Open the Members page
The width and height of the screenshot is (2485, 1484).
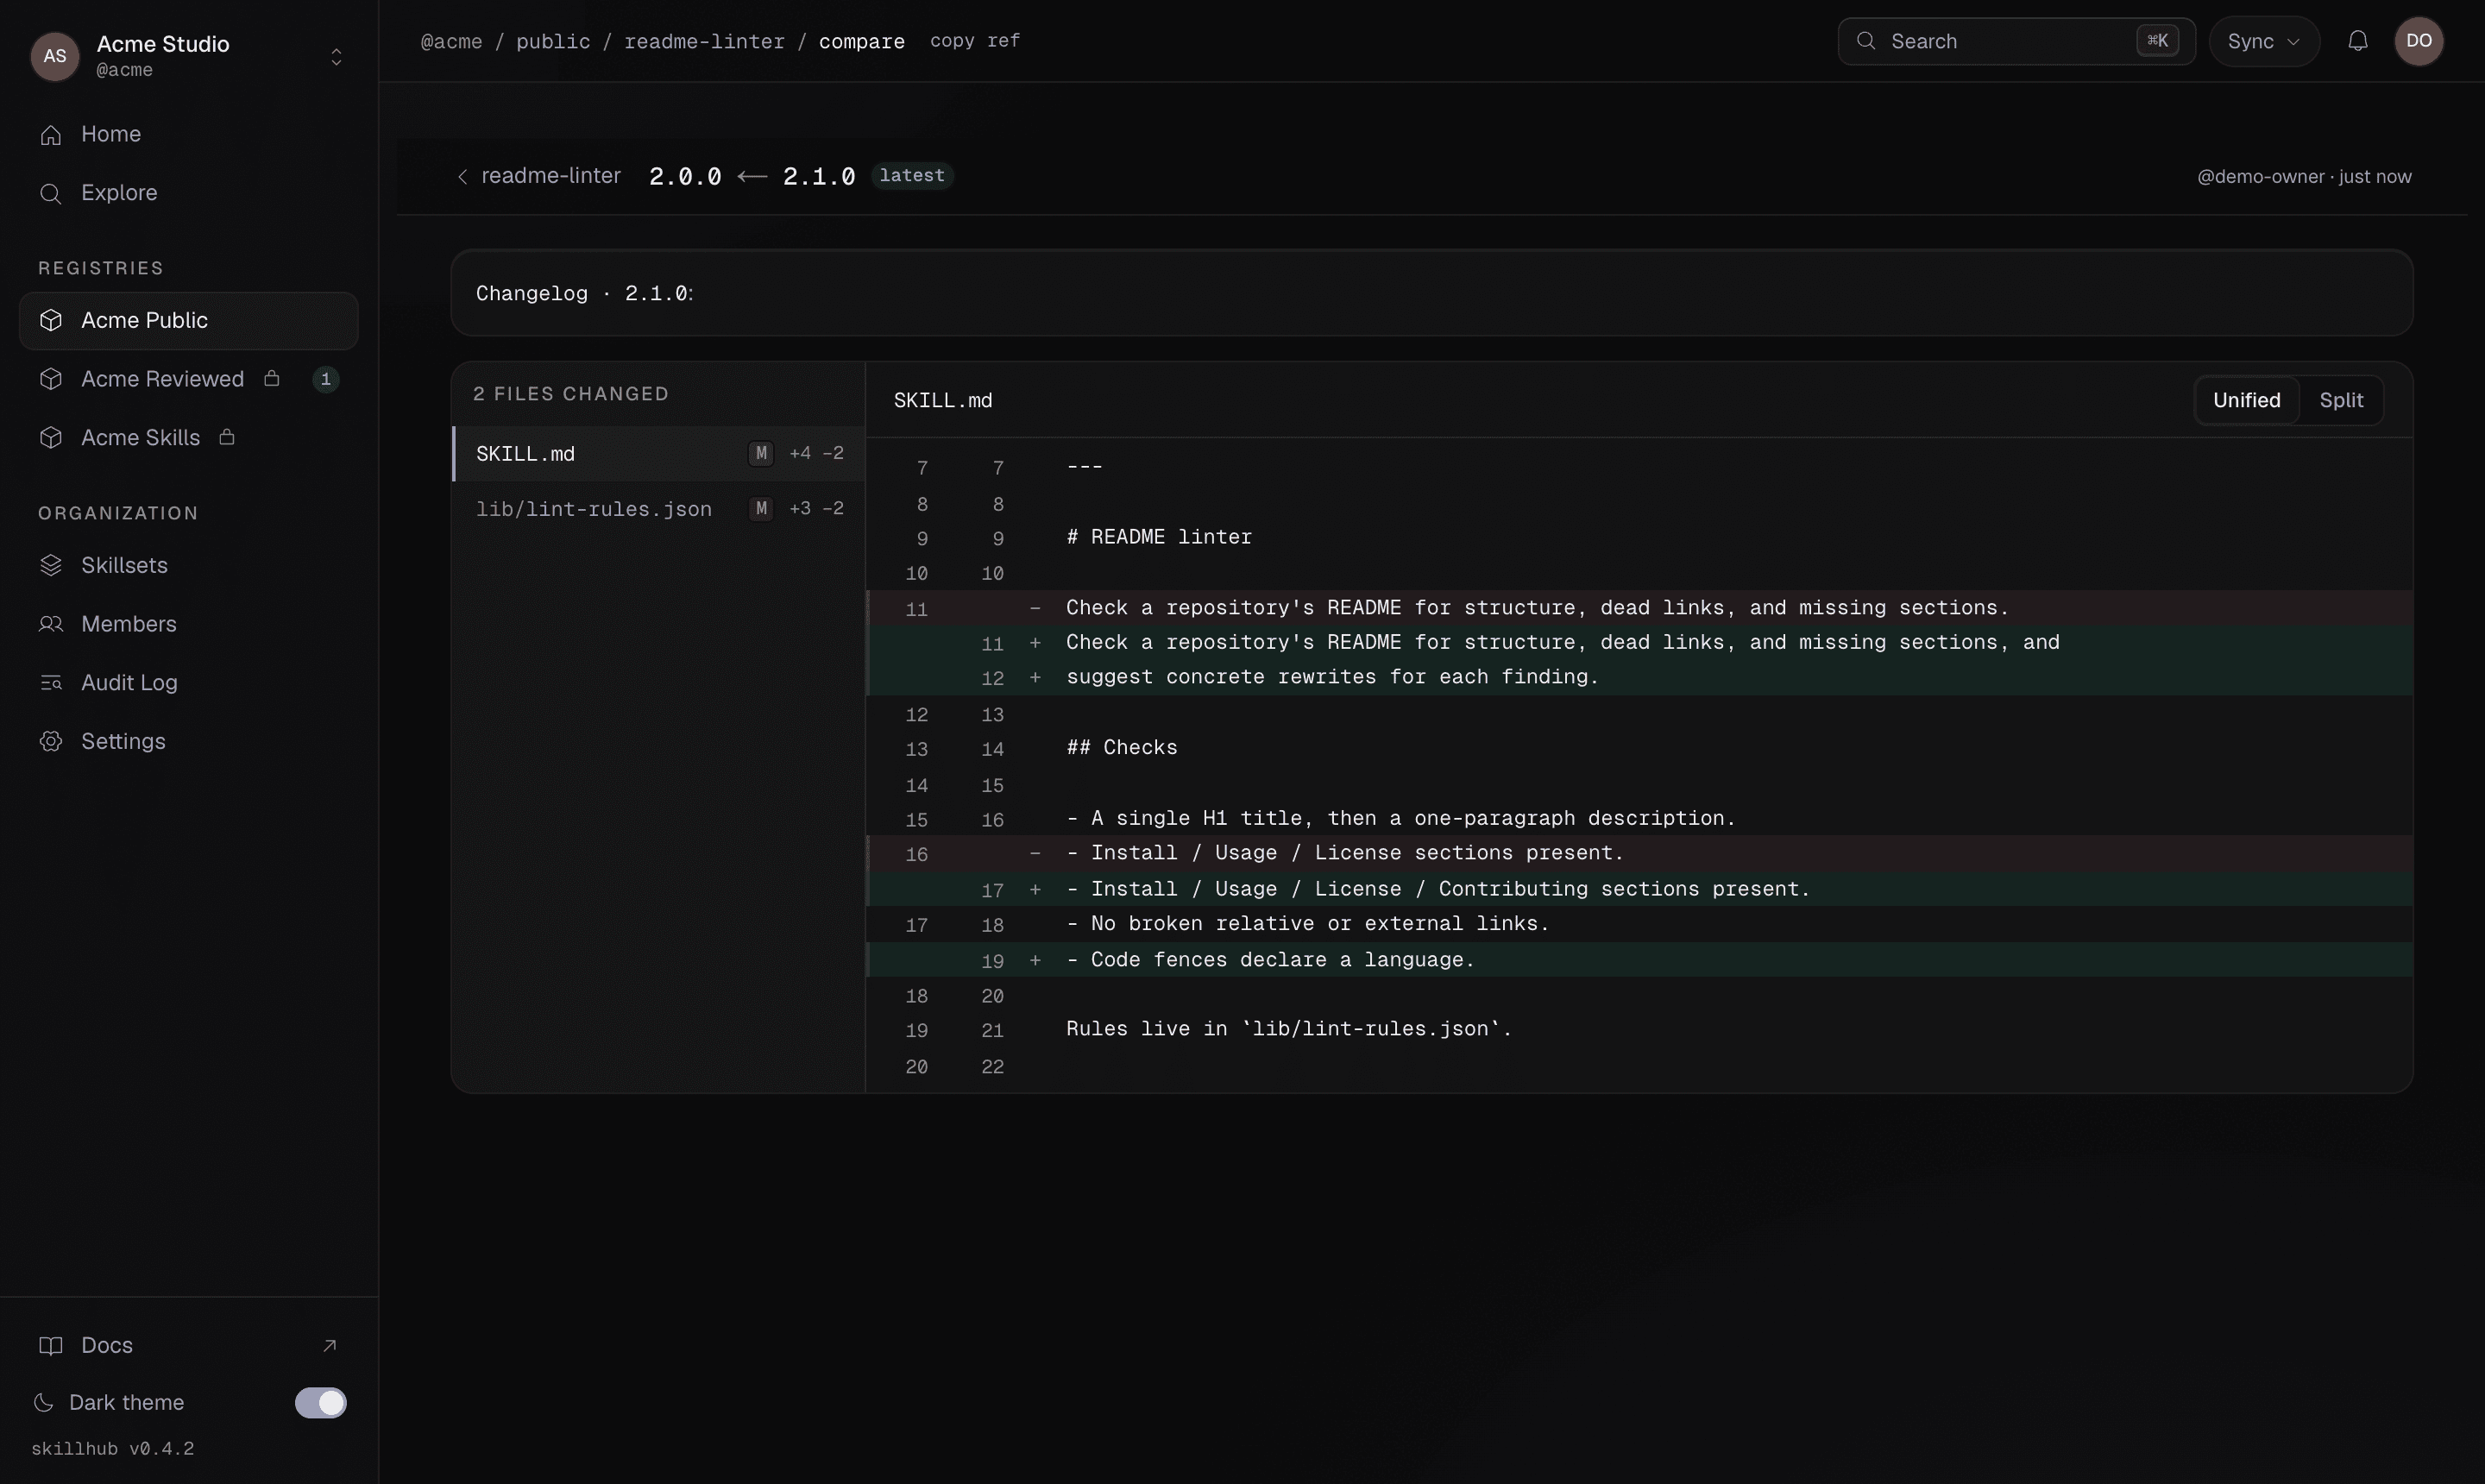(189, 624)
